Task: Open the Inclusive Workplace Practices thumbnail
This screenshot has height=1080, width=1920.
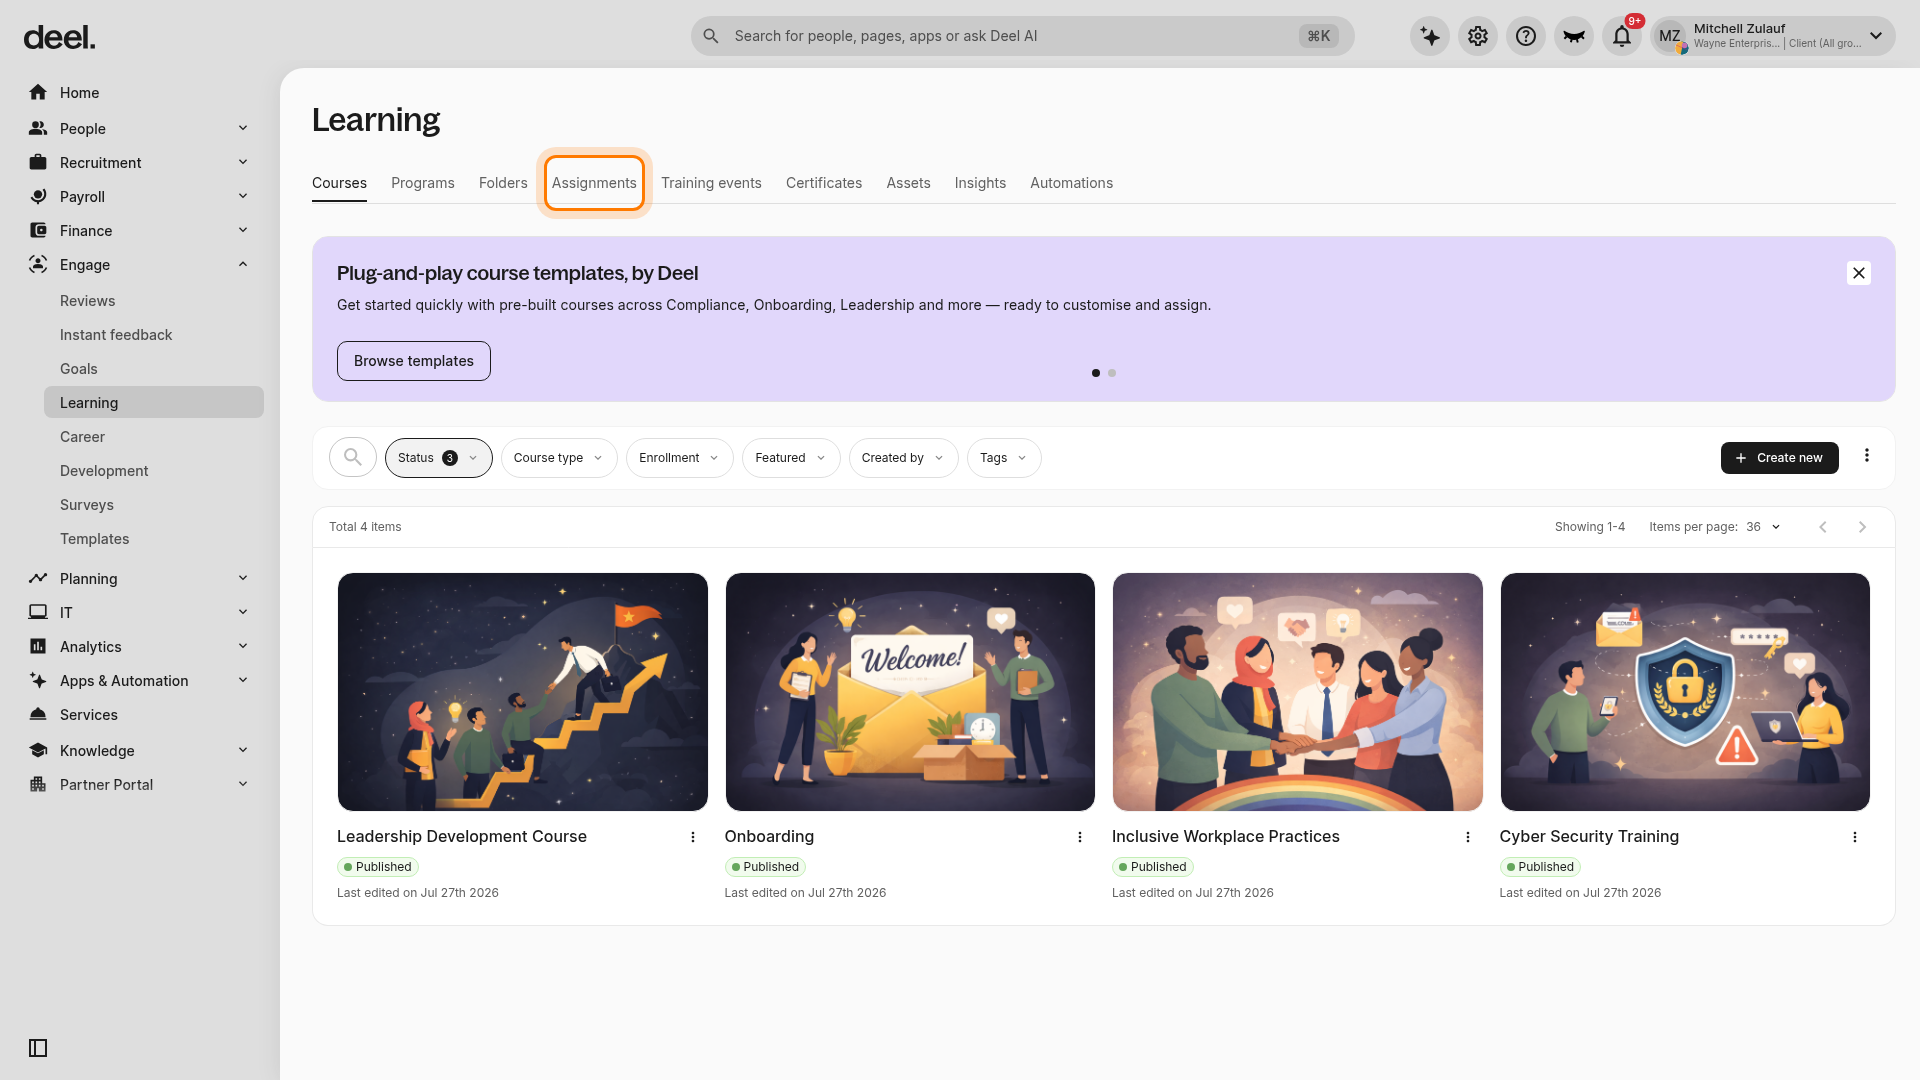Action: (1298, 692)
